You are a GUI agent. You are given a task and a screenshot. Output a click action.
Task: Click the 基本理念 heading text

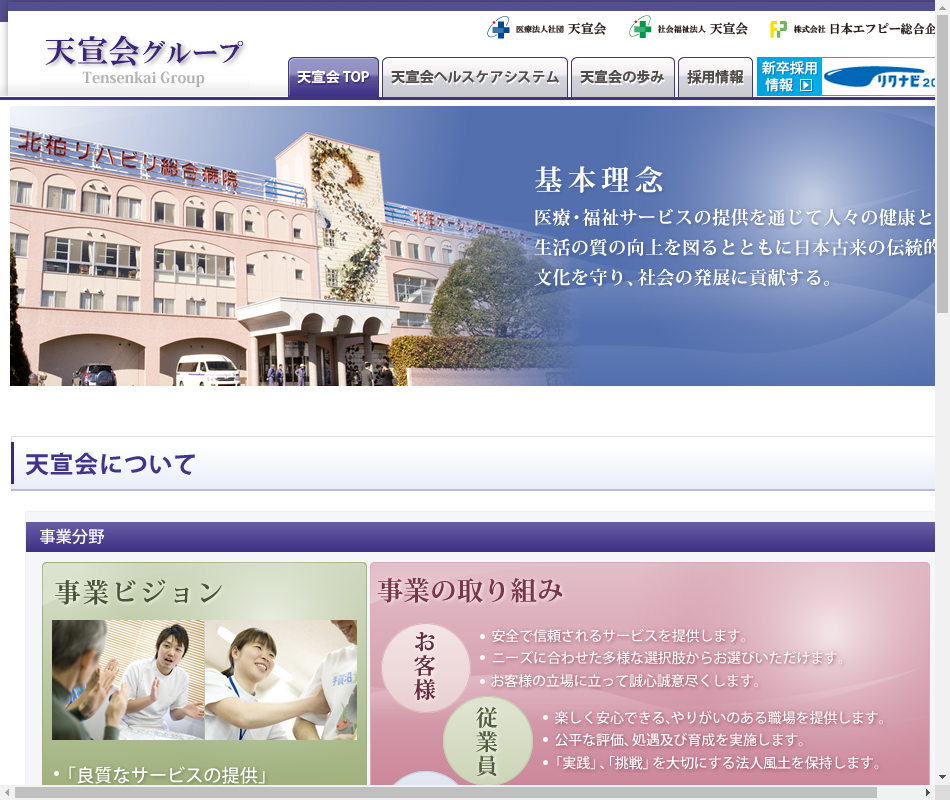tap(599, 180)
